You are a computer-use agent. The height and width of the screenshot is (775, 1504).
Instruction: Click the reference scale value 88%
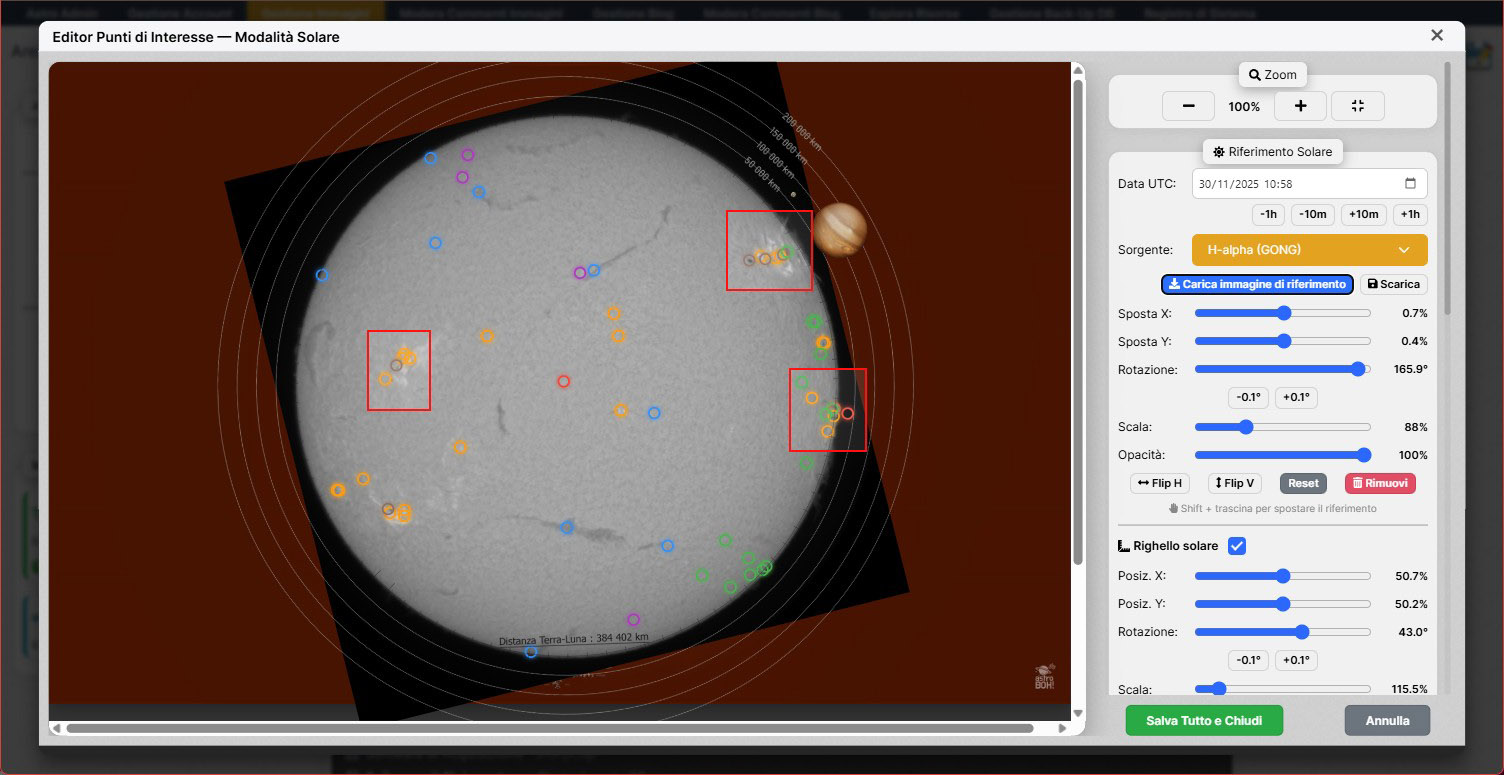pos(1416,427)
